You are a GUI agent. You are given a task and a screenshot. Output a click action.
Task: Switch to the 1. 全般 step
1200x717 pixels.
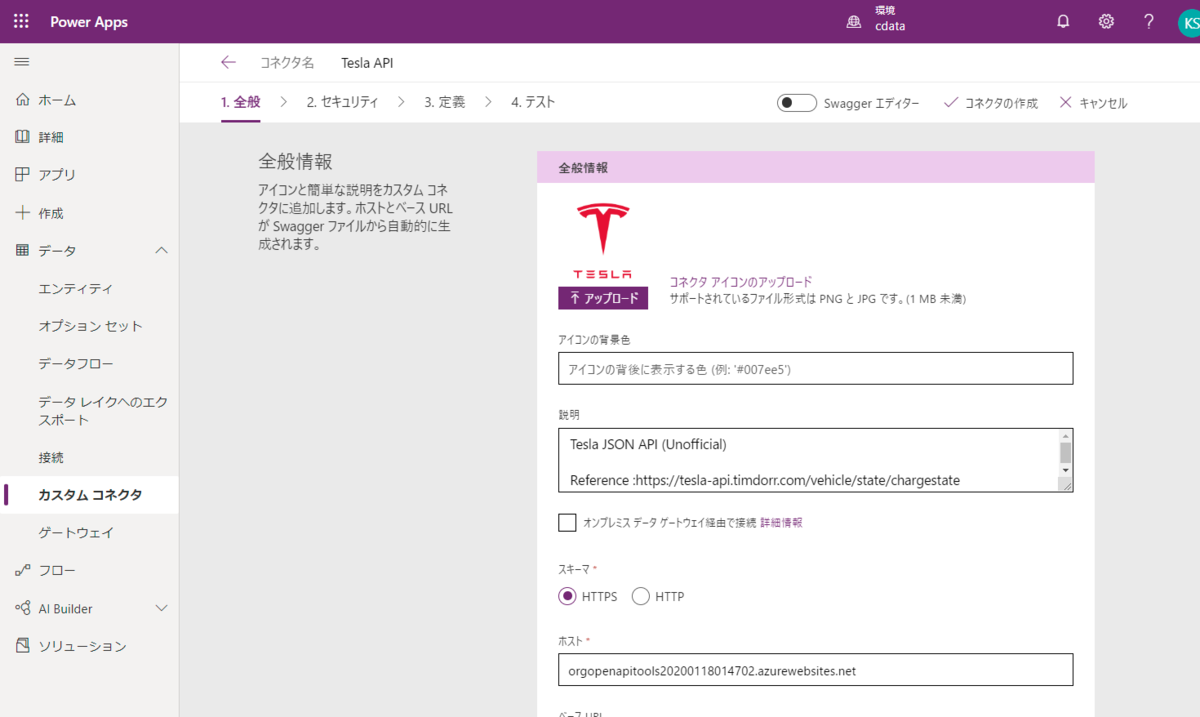pyautogui.click(x=241, y=102)
